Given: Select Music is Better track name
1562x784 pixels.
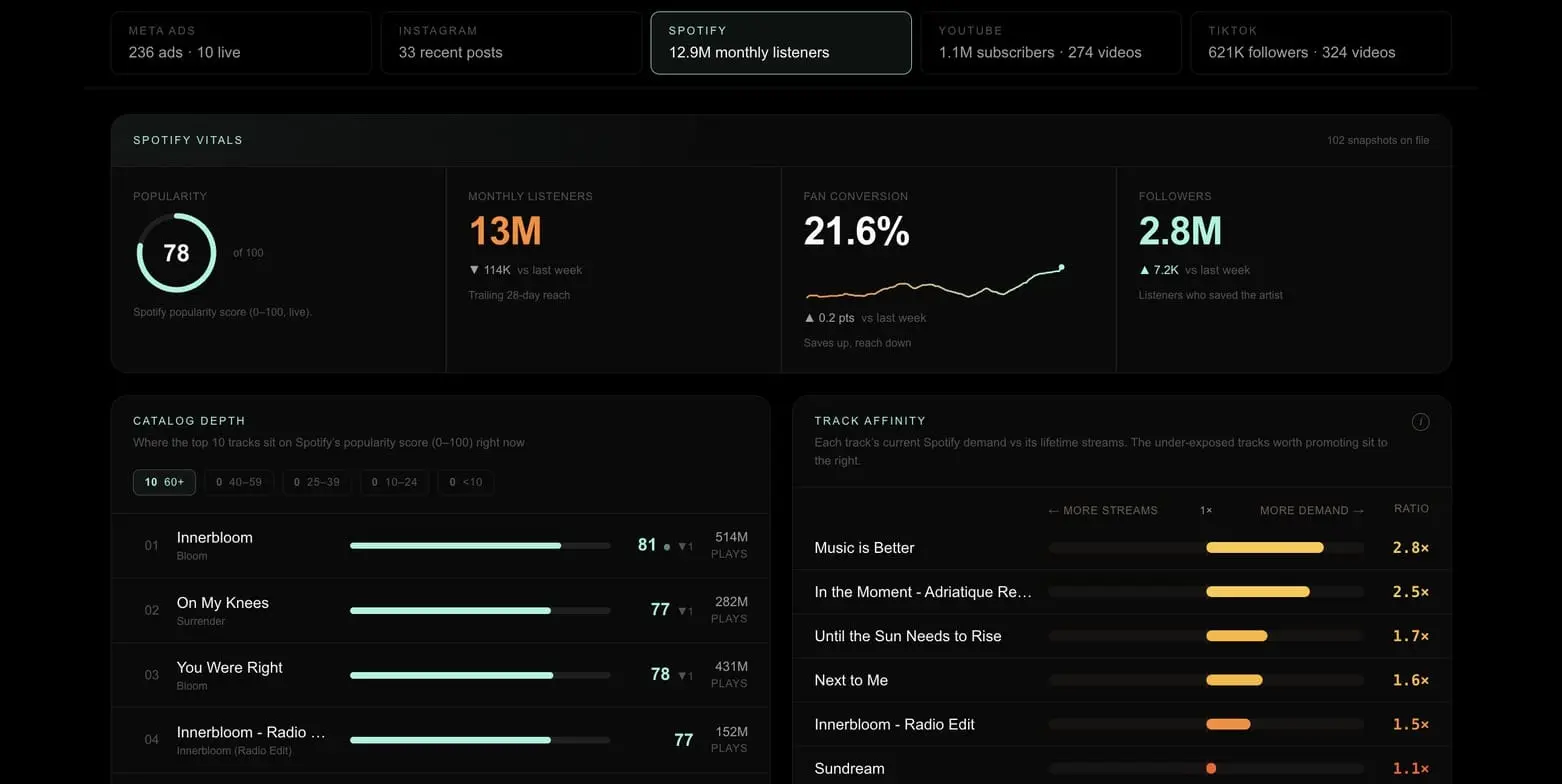Looking at the screenshot, I should point(865,548).
